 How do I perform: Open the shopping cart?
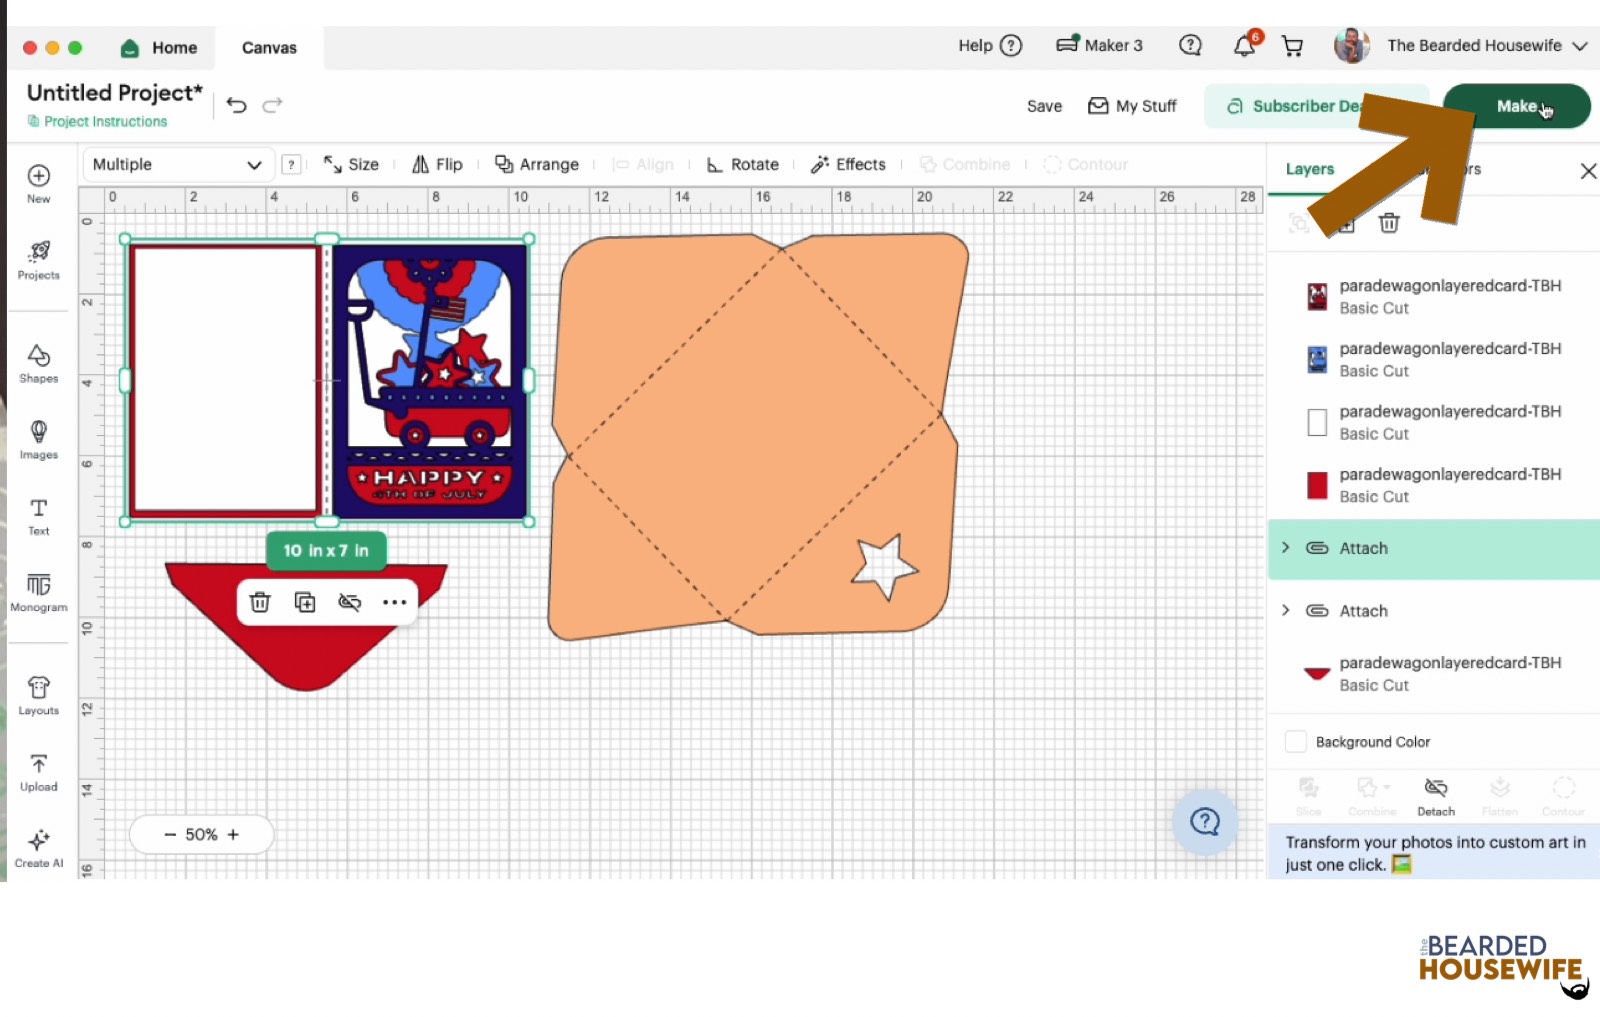pos(1292,46)
